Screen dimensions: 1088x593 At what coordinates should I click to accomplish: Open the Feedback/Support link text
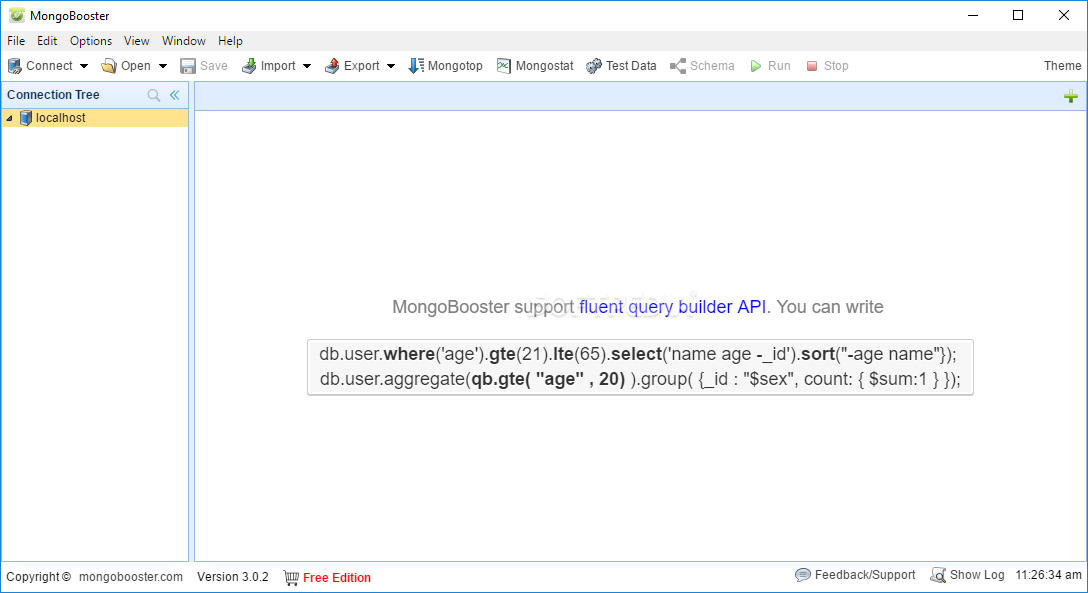coord(865,575)
